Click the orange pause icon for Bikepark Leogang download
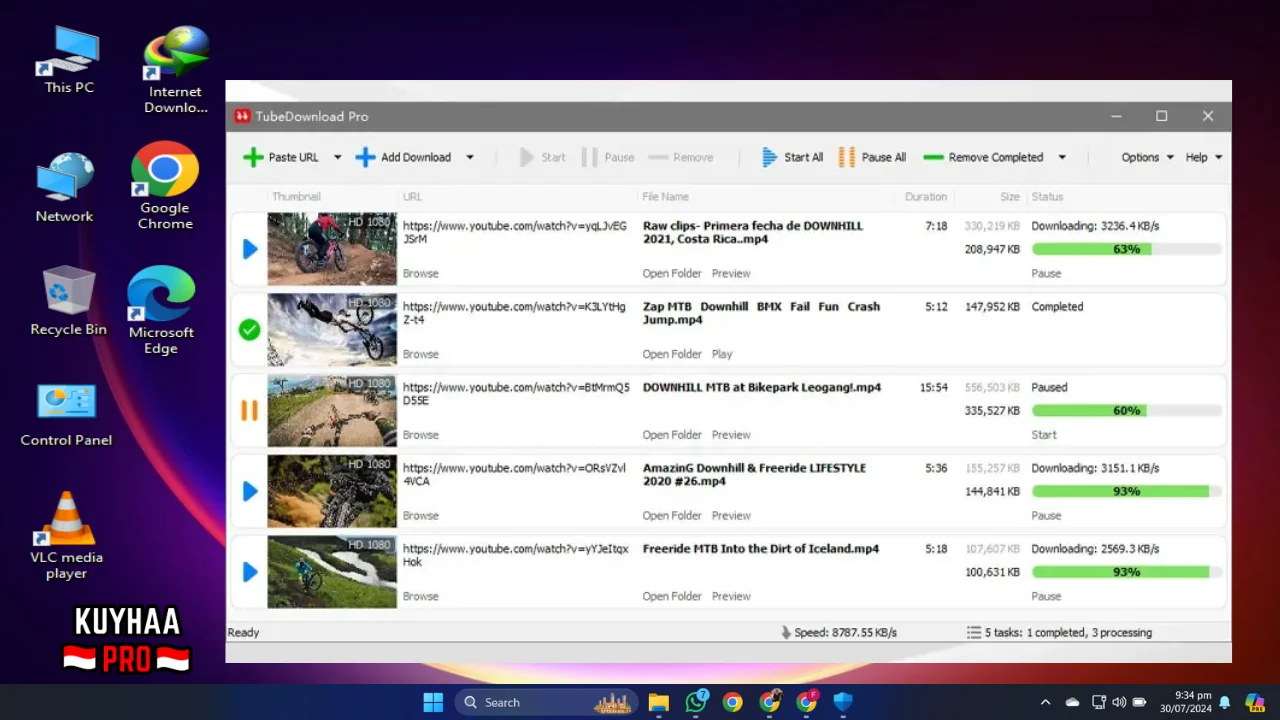The width and height of the screenshot is (1280, 720). (x=249, y=410)
